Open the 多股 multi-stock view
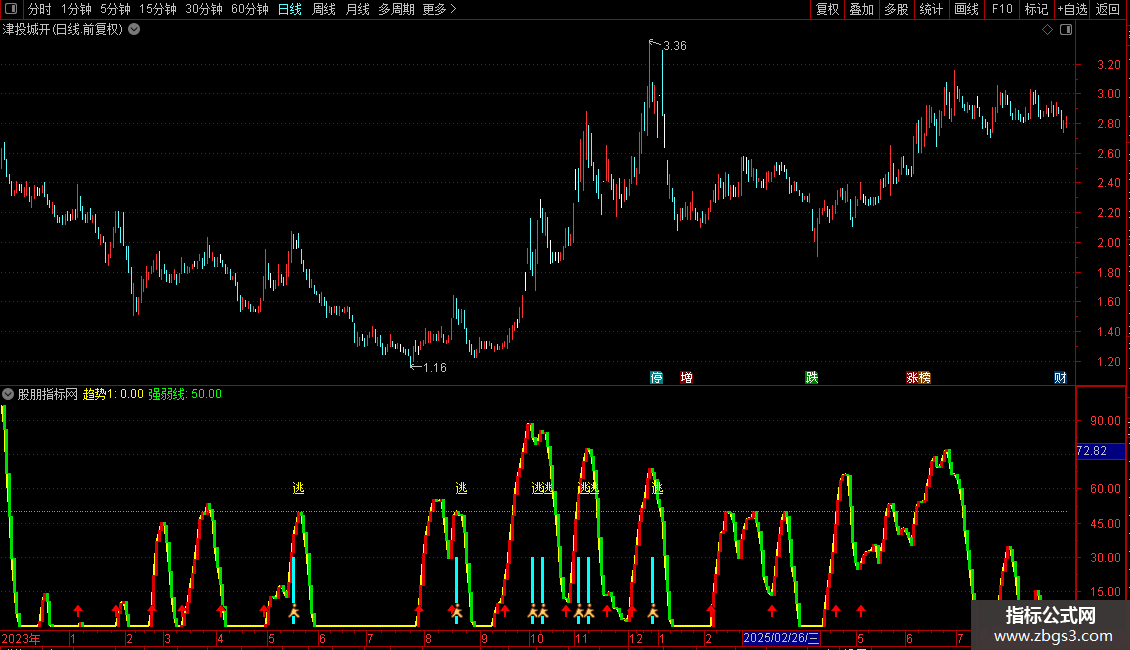The width and height of the screenshot is (1130, 650). pos(896,9)
